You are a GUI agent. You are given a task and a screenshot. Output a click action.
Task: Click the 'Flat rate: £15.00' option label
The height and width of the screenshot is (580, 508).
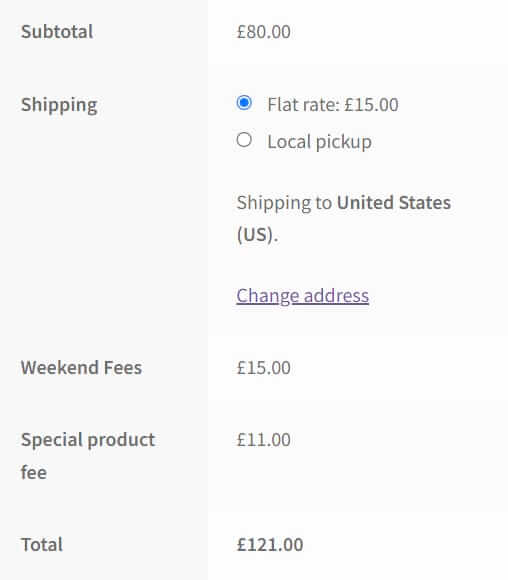click(x=333, y=105)
